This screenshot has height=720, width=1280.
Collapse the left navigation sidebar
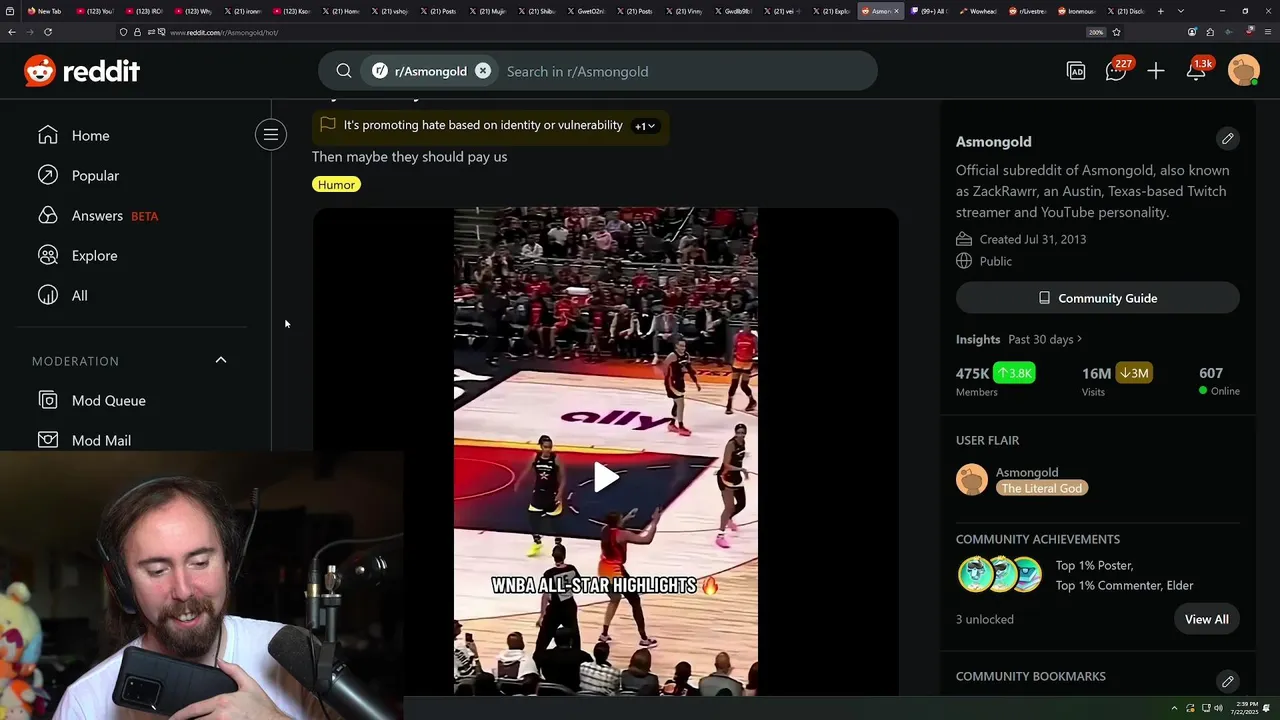tap(271, 134)
